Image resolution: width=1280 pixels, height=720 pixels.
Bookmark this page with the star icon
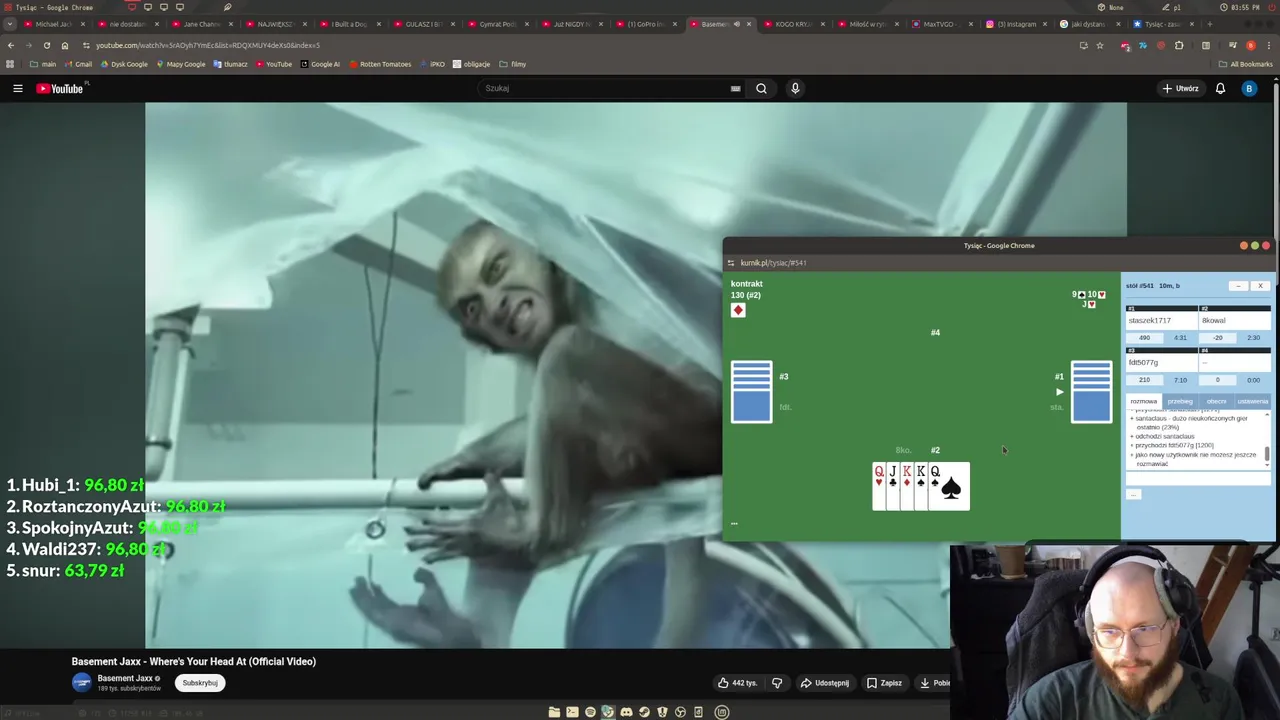click(1099, 45)
